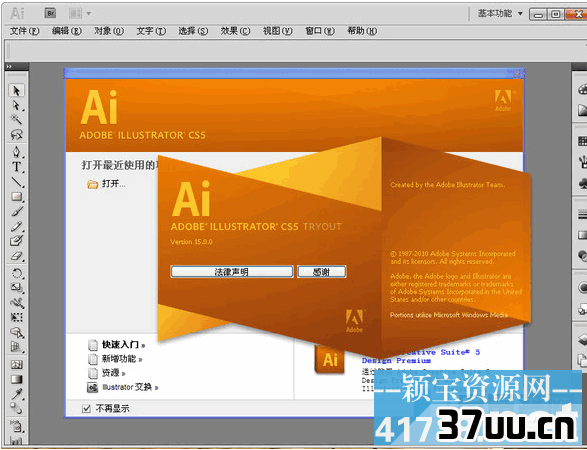
Task: Open the 对象(O) menu
Action: coord(109,31)
